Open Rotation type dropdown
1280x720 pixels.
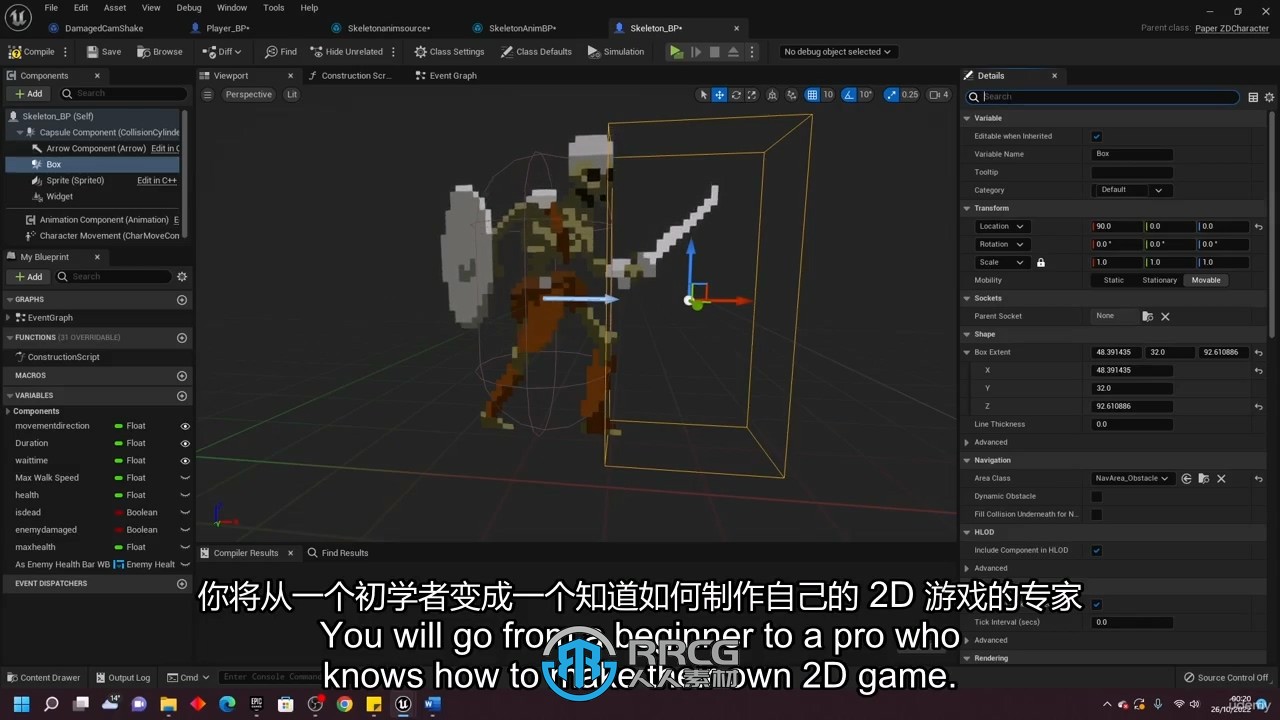1002,244
